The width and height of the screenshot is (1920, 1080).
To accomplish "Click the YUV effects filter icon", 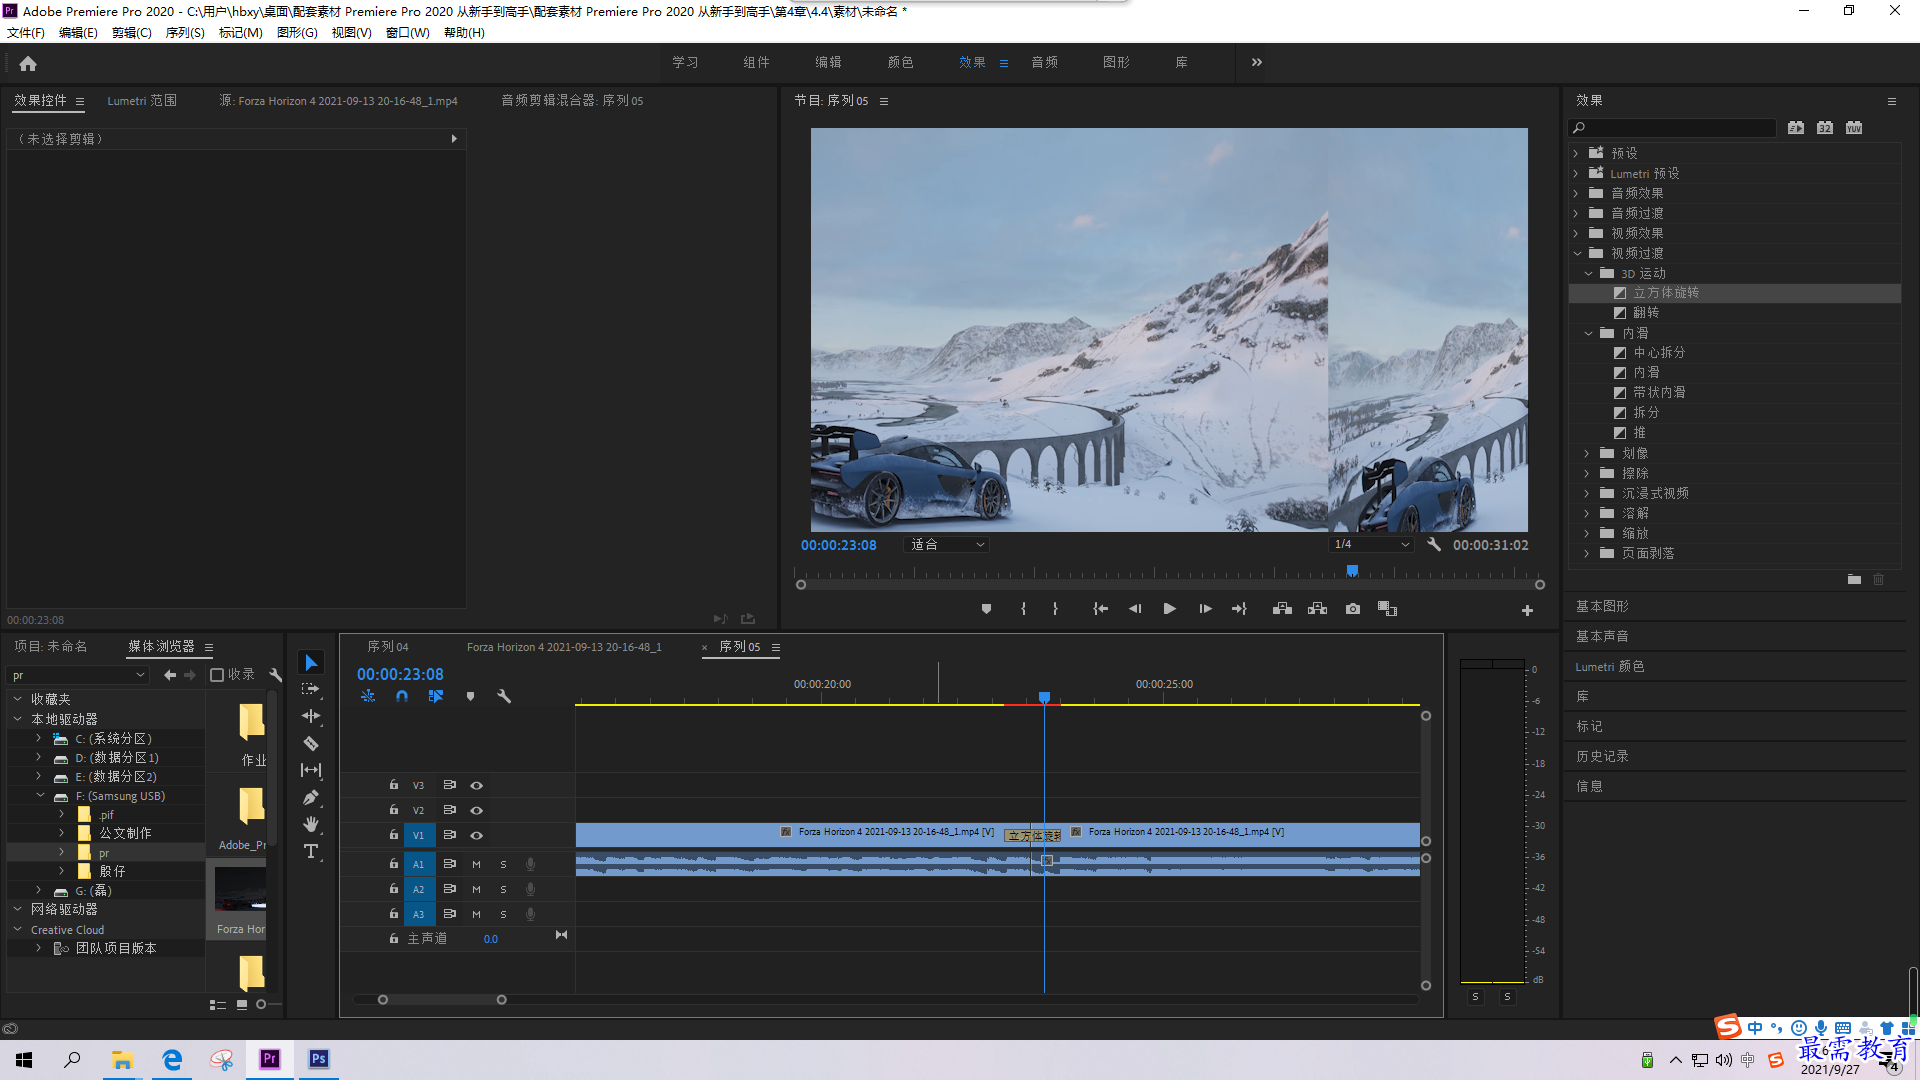I will coord(1854,128).
